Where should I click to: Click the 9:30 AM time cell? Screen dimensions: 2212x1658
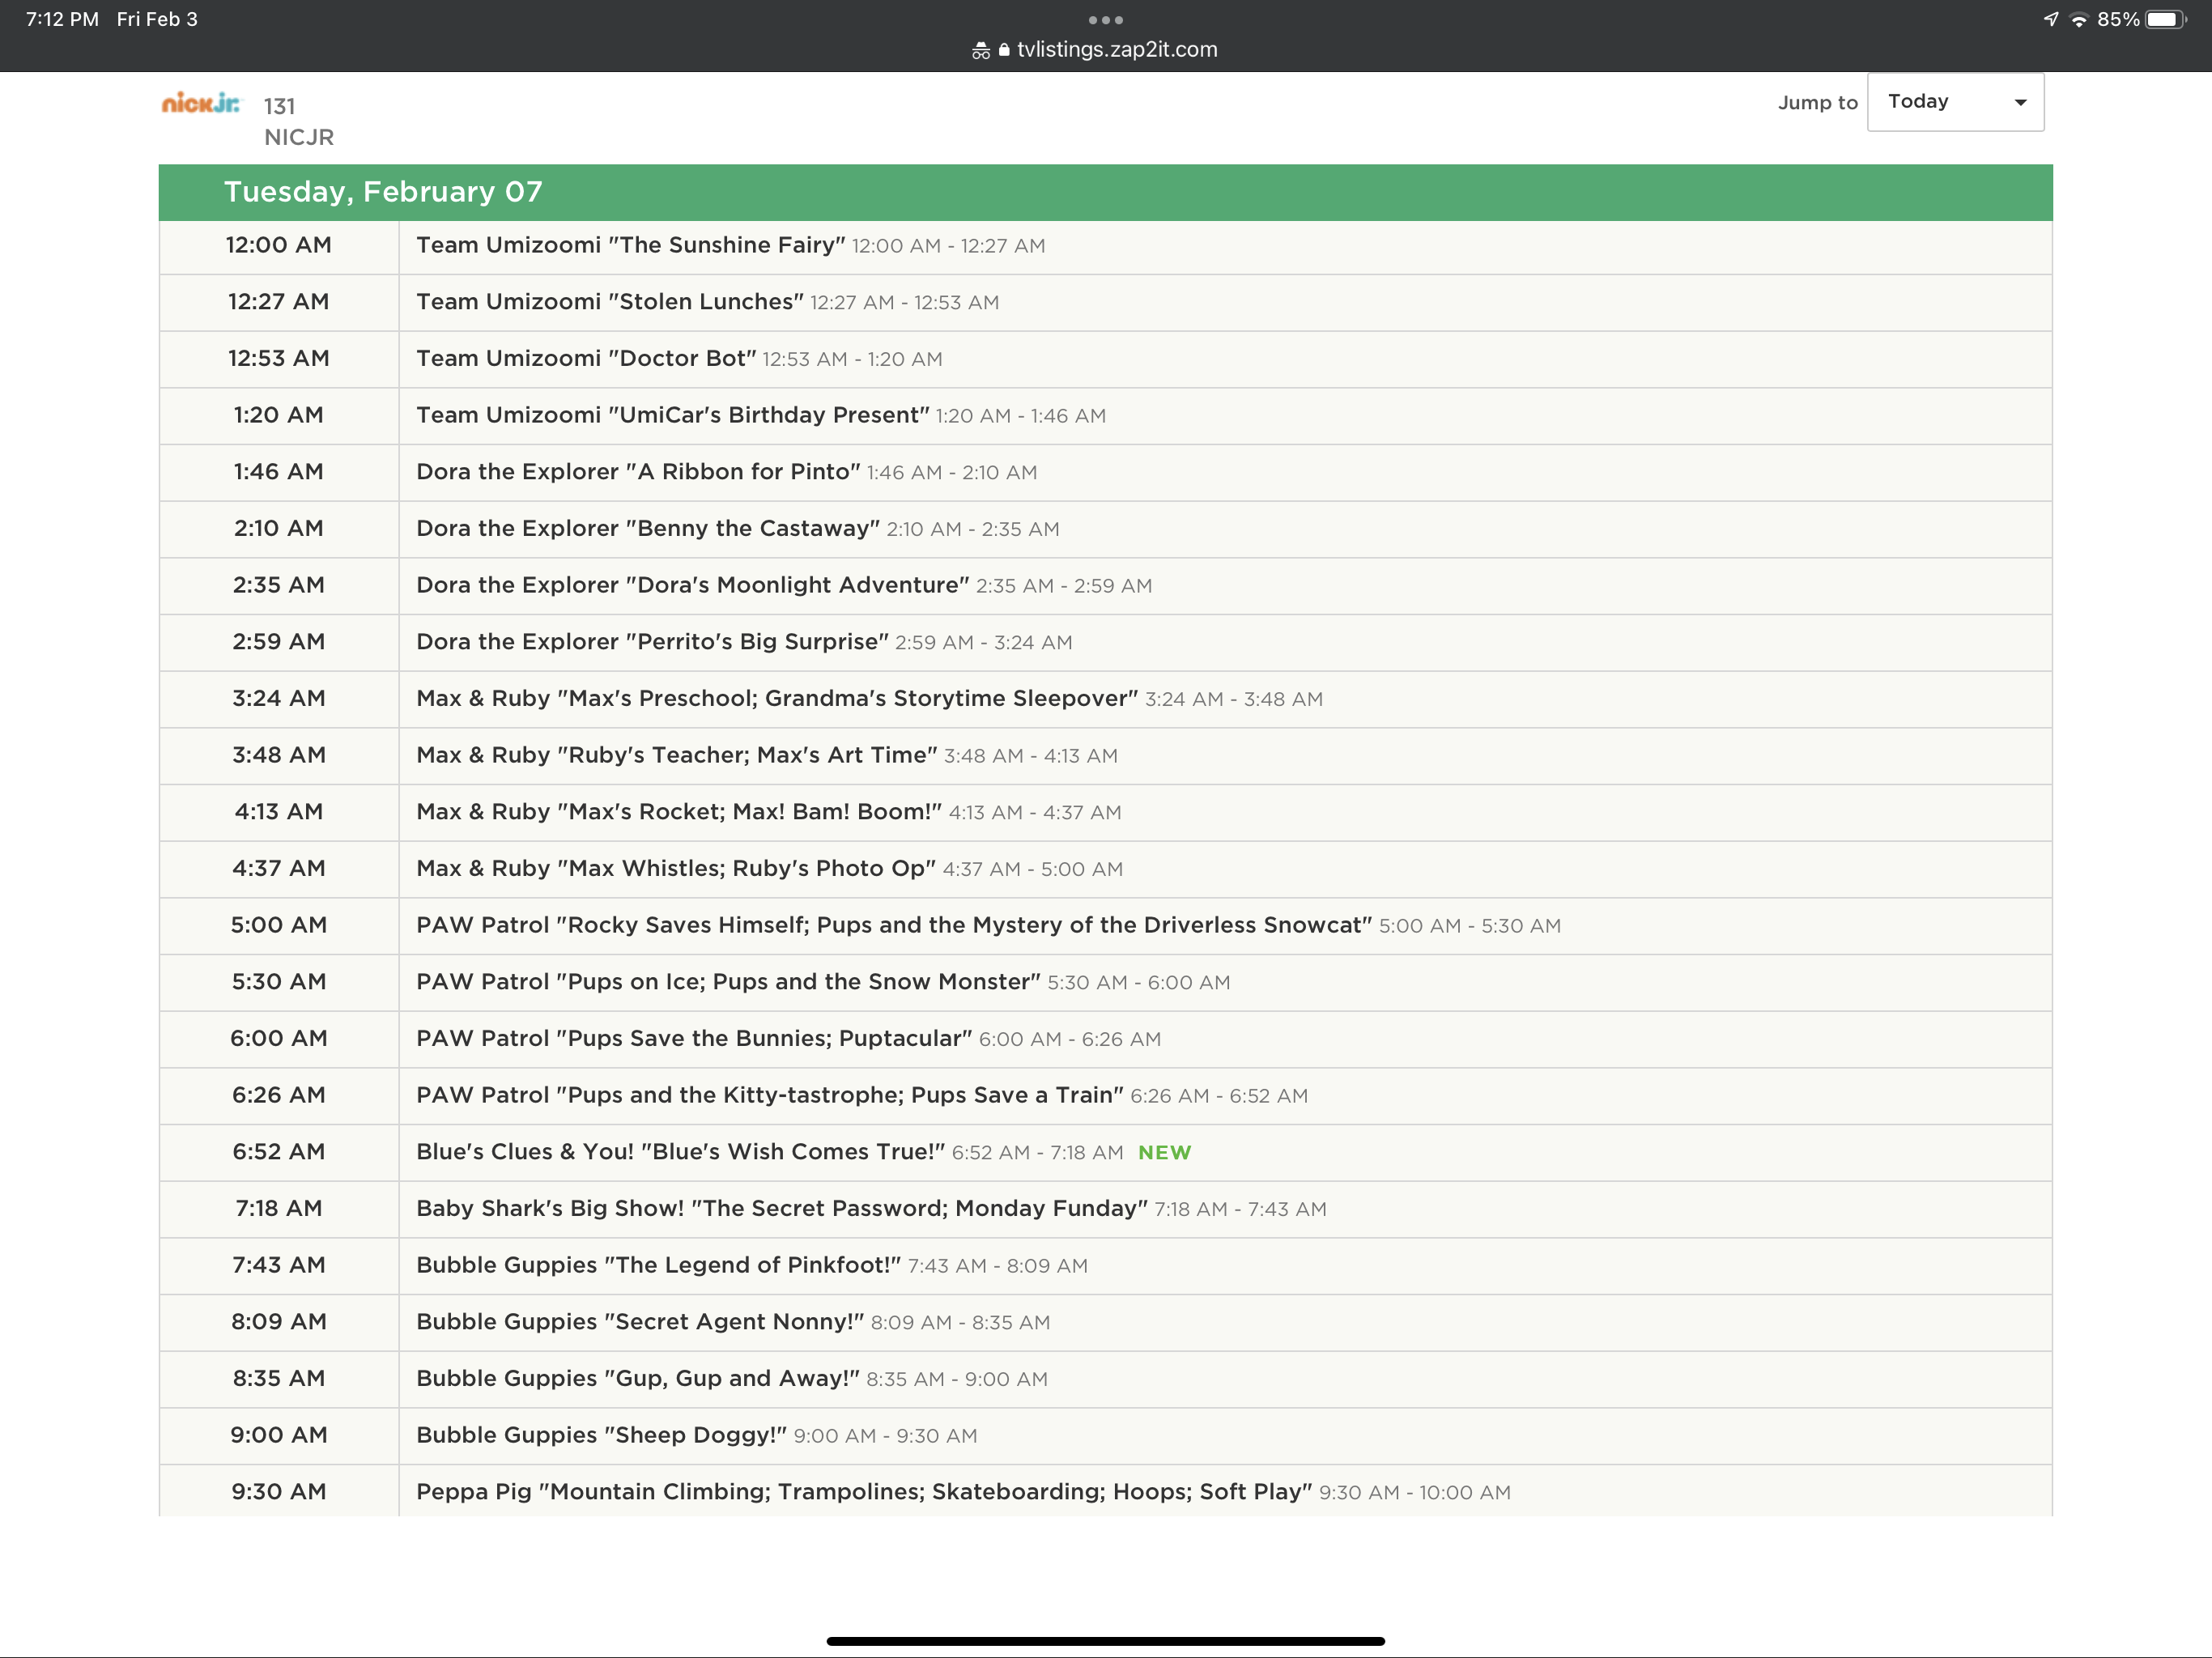click(x=279, y=1492)
